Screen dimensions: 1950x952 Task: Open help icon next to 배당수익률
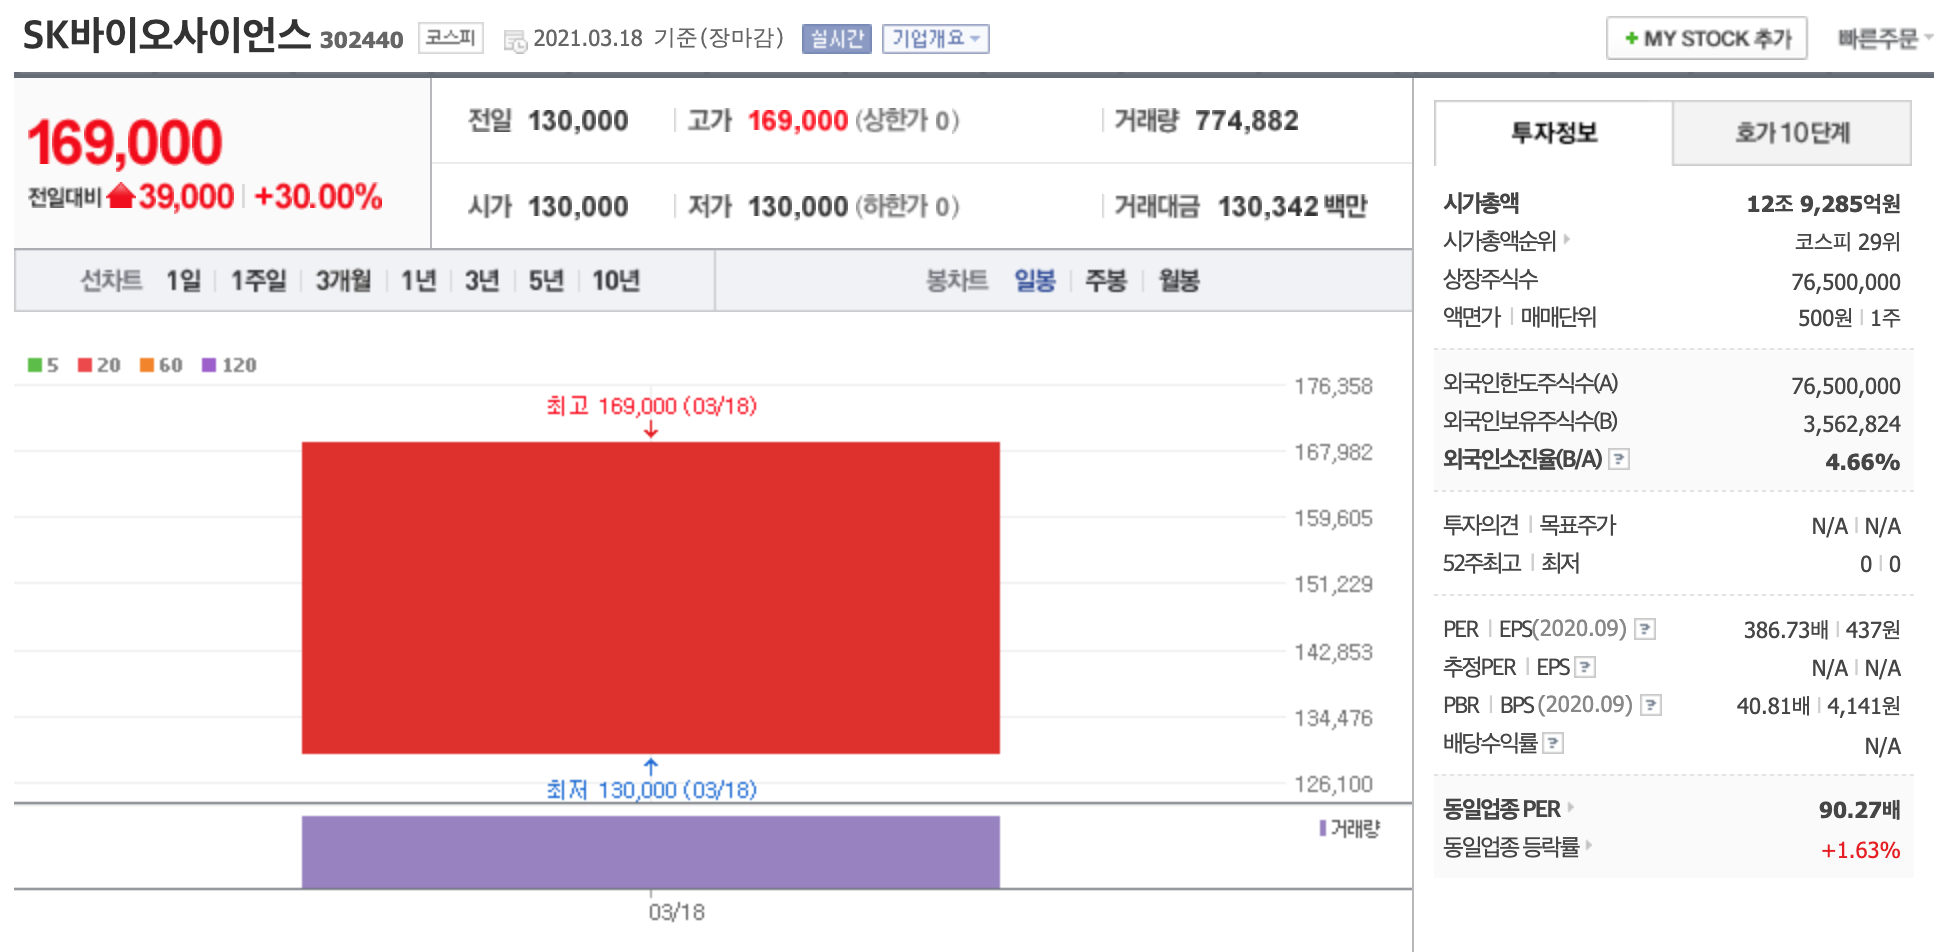[1553, 743]
